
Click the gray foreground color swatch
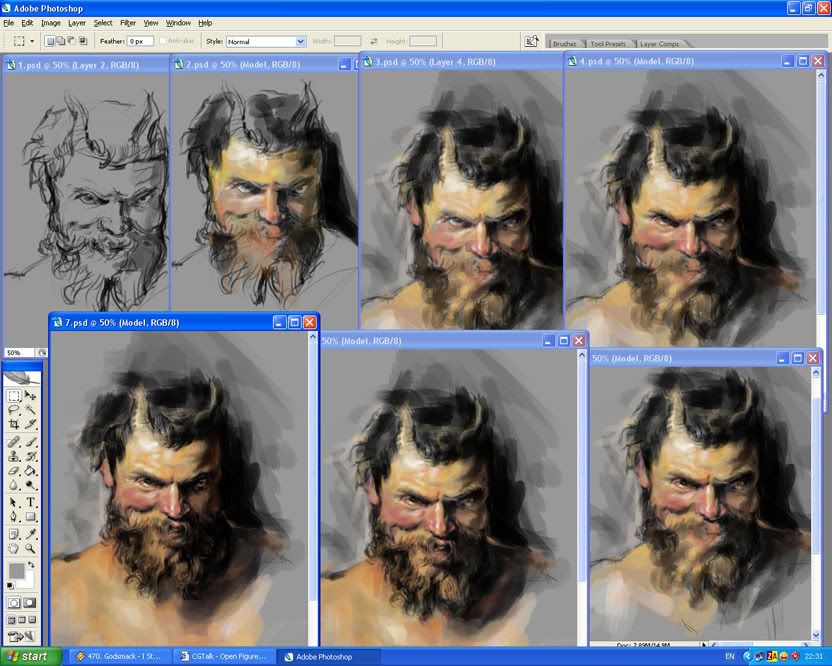[x=16, y=571]
